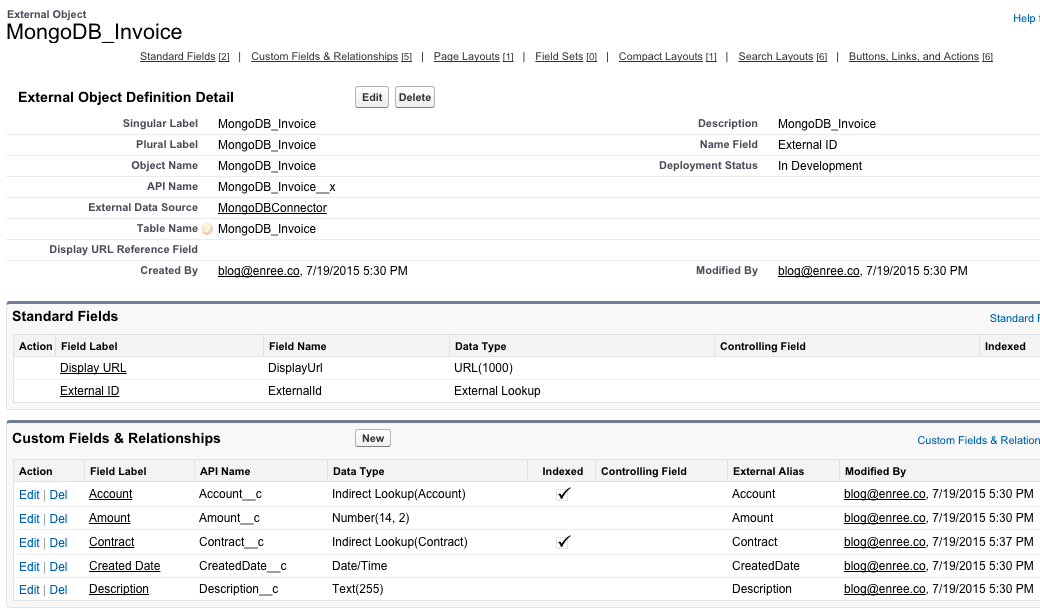Open the Created Date field label link
The image size is (1040, 609).
pos(125,565)
